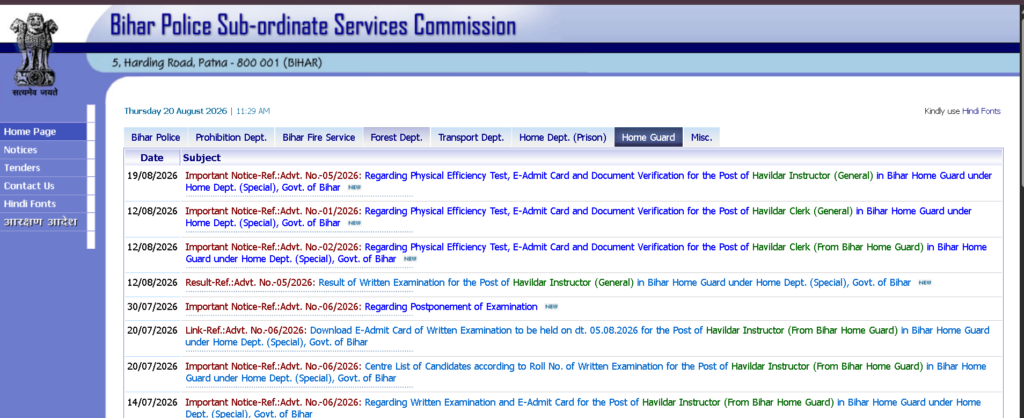The height and width of the screenshot is (418, 1024).
Task: Select the Home Dept. (Prison) tab
Action: pyautogui.click(x=562, y=137)
